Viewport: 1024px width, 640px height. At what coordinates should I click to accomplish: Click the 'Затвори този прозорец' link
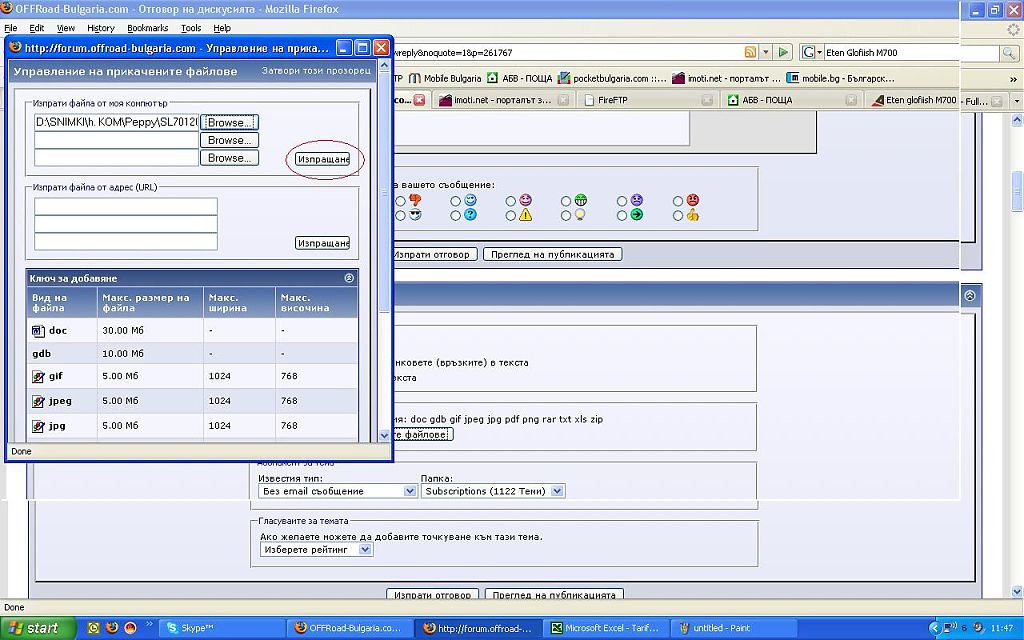click(x=316, y=71)
